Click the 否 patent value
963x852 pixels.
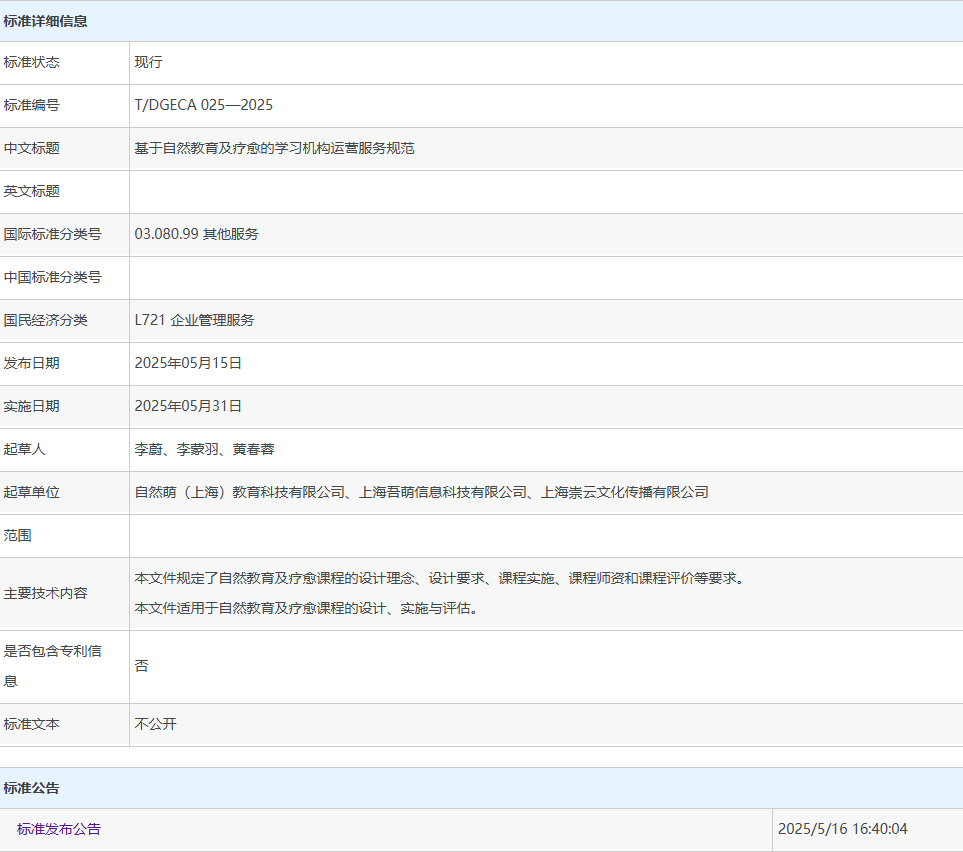pyautogui.click(x=141, y=666)
